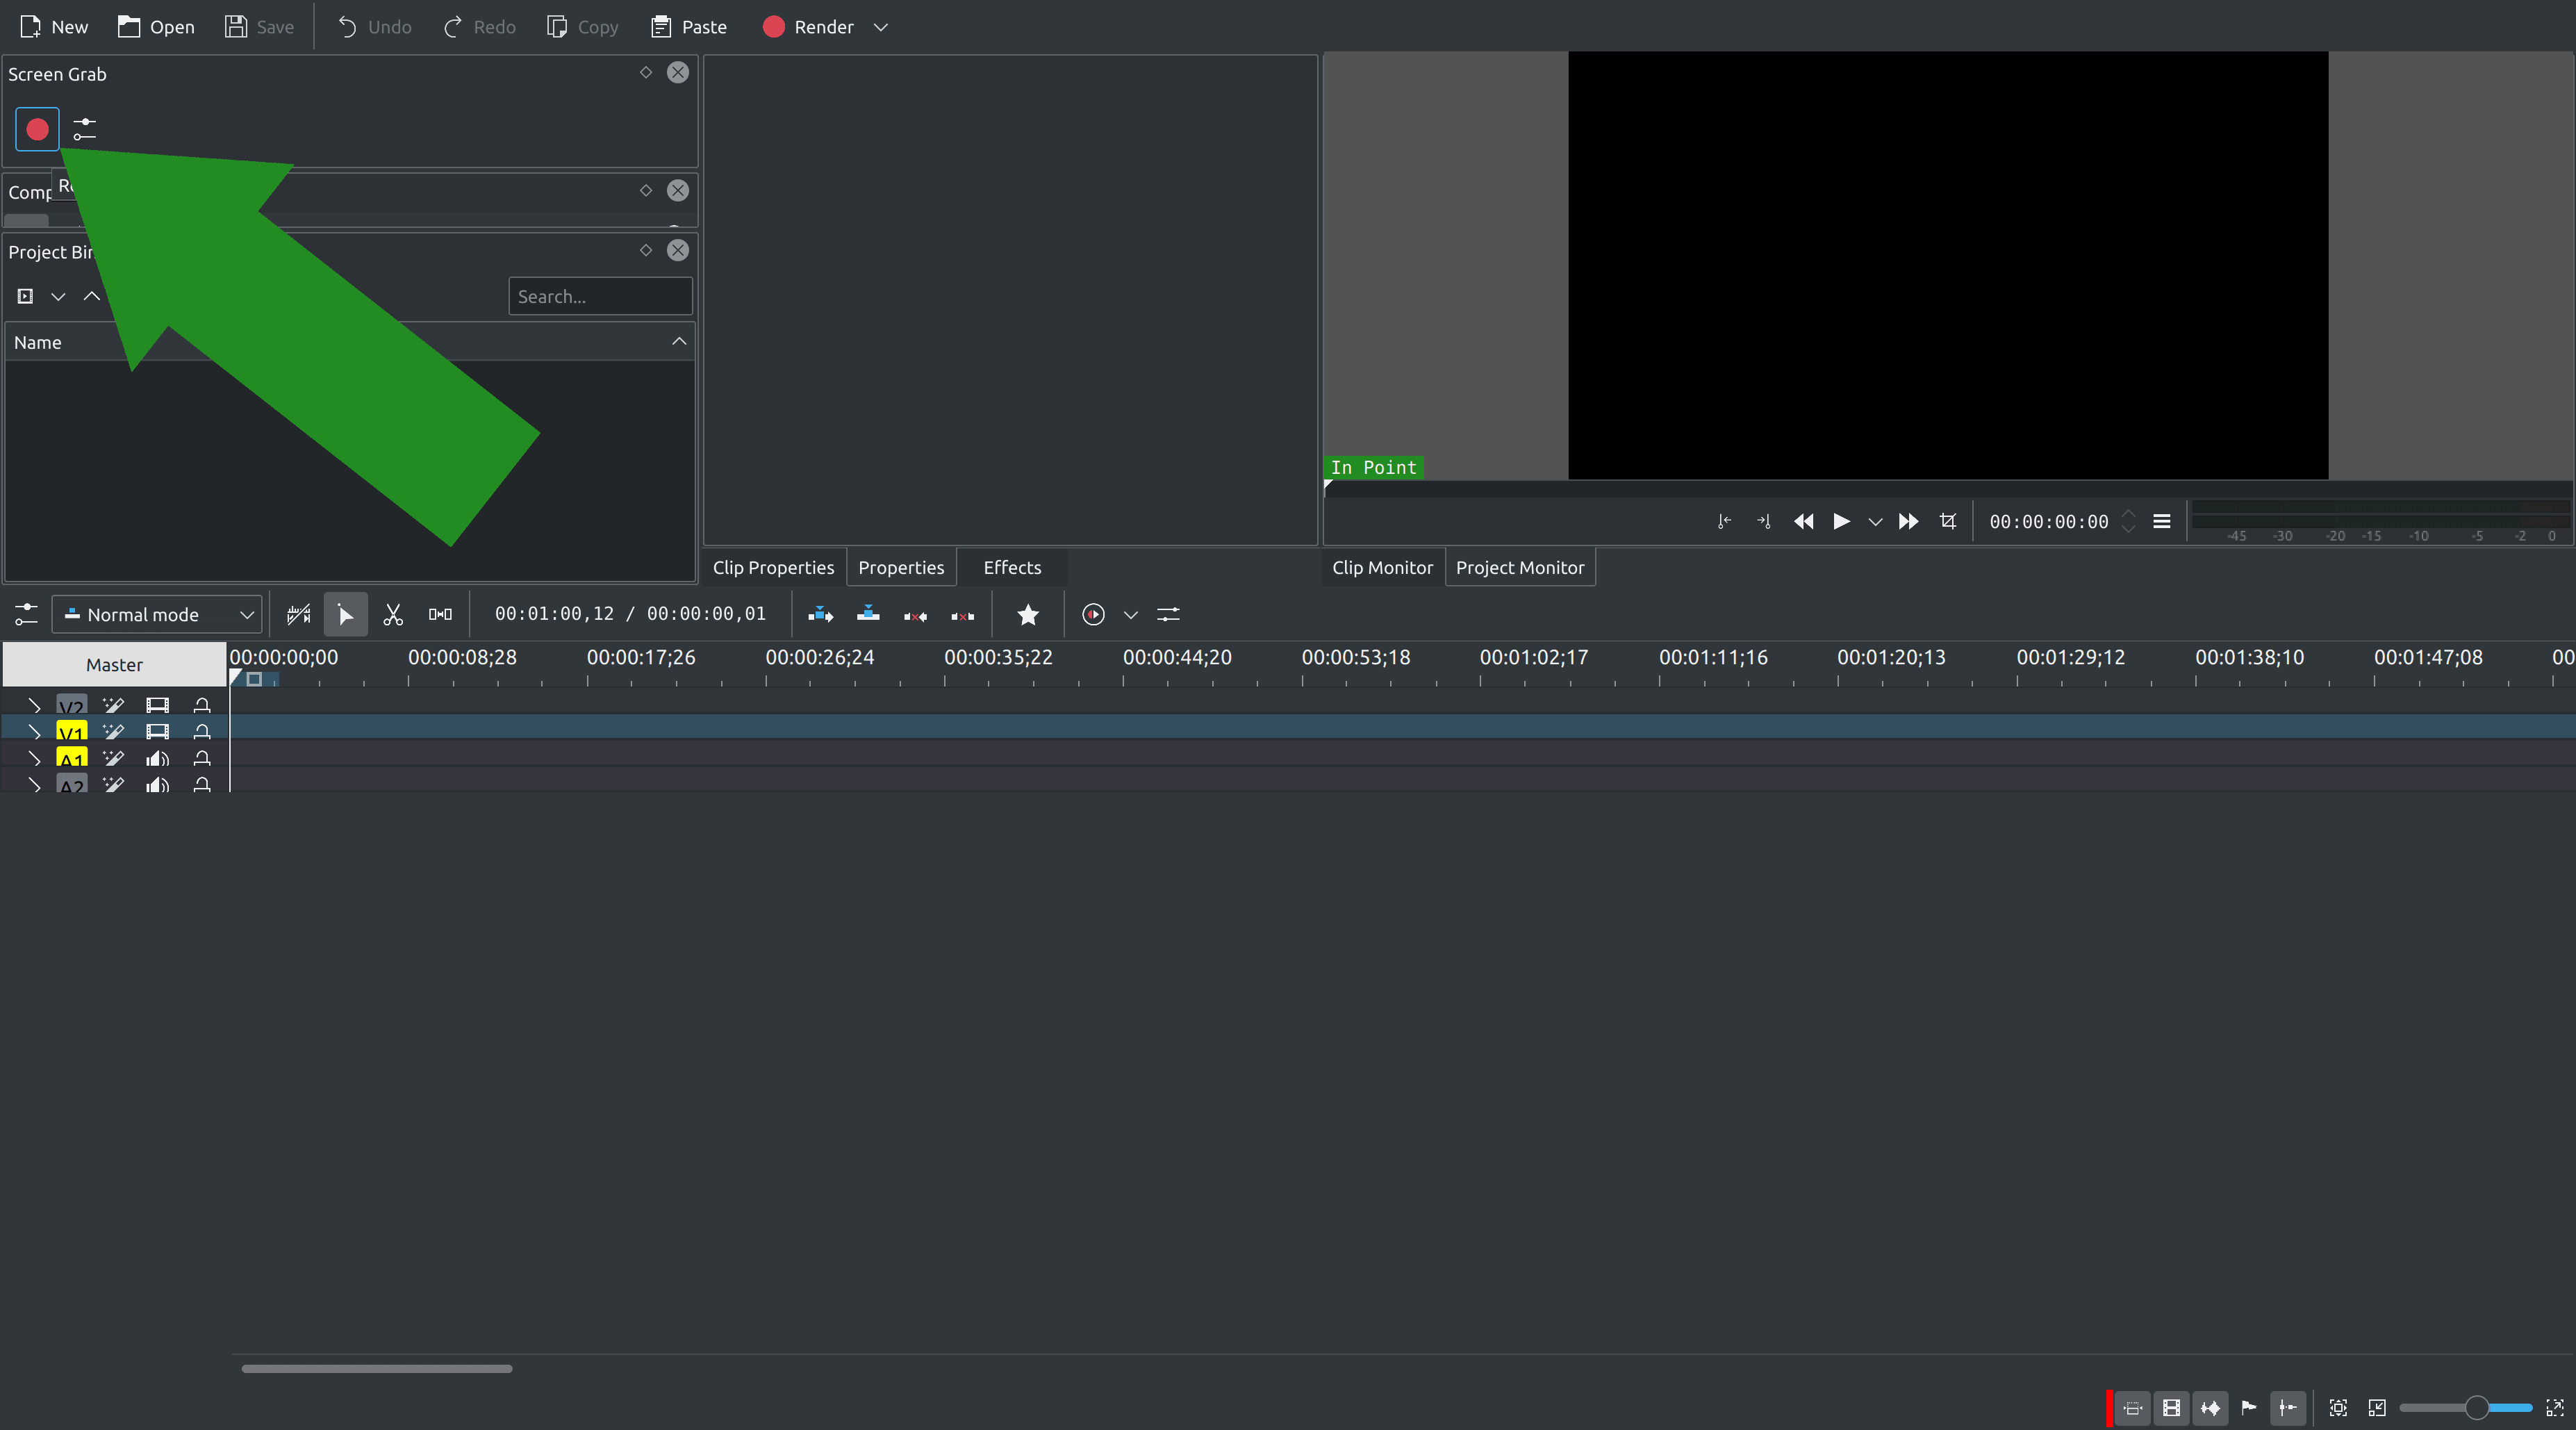Click the Open project button
Image resolution: width=2576 pixels, height=1430 pixels.
(x=156, y=27)
